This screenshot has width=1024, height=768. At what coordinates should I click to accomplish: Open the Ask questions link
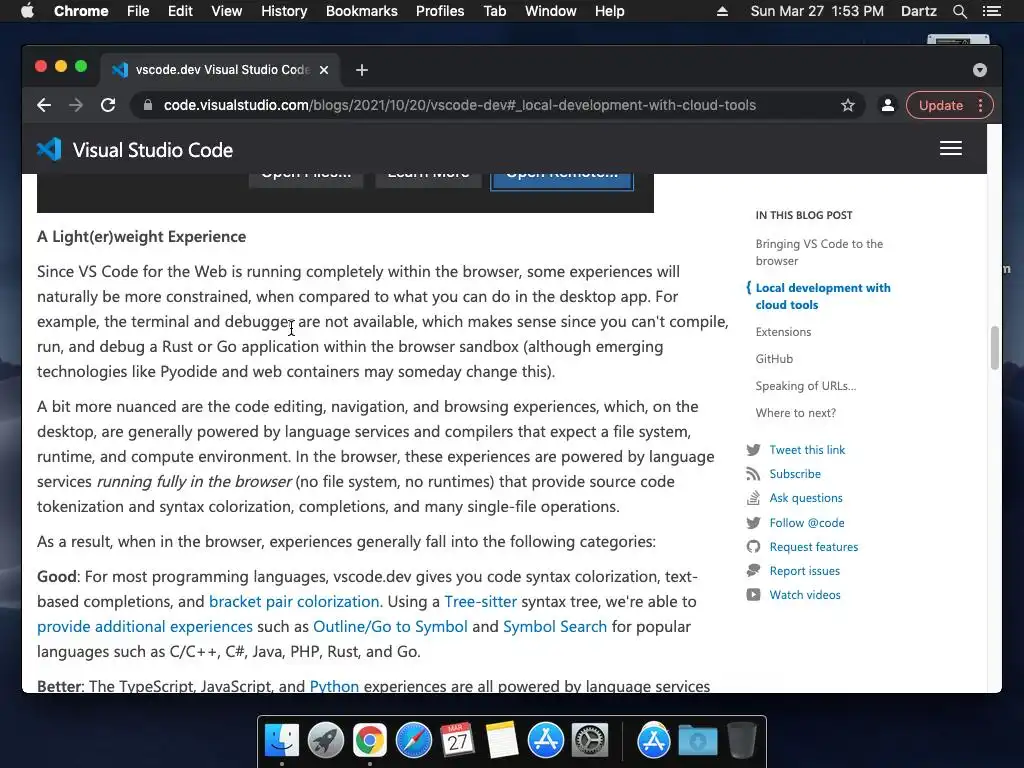pyautogui.click(x=806, y=498)
